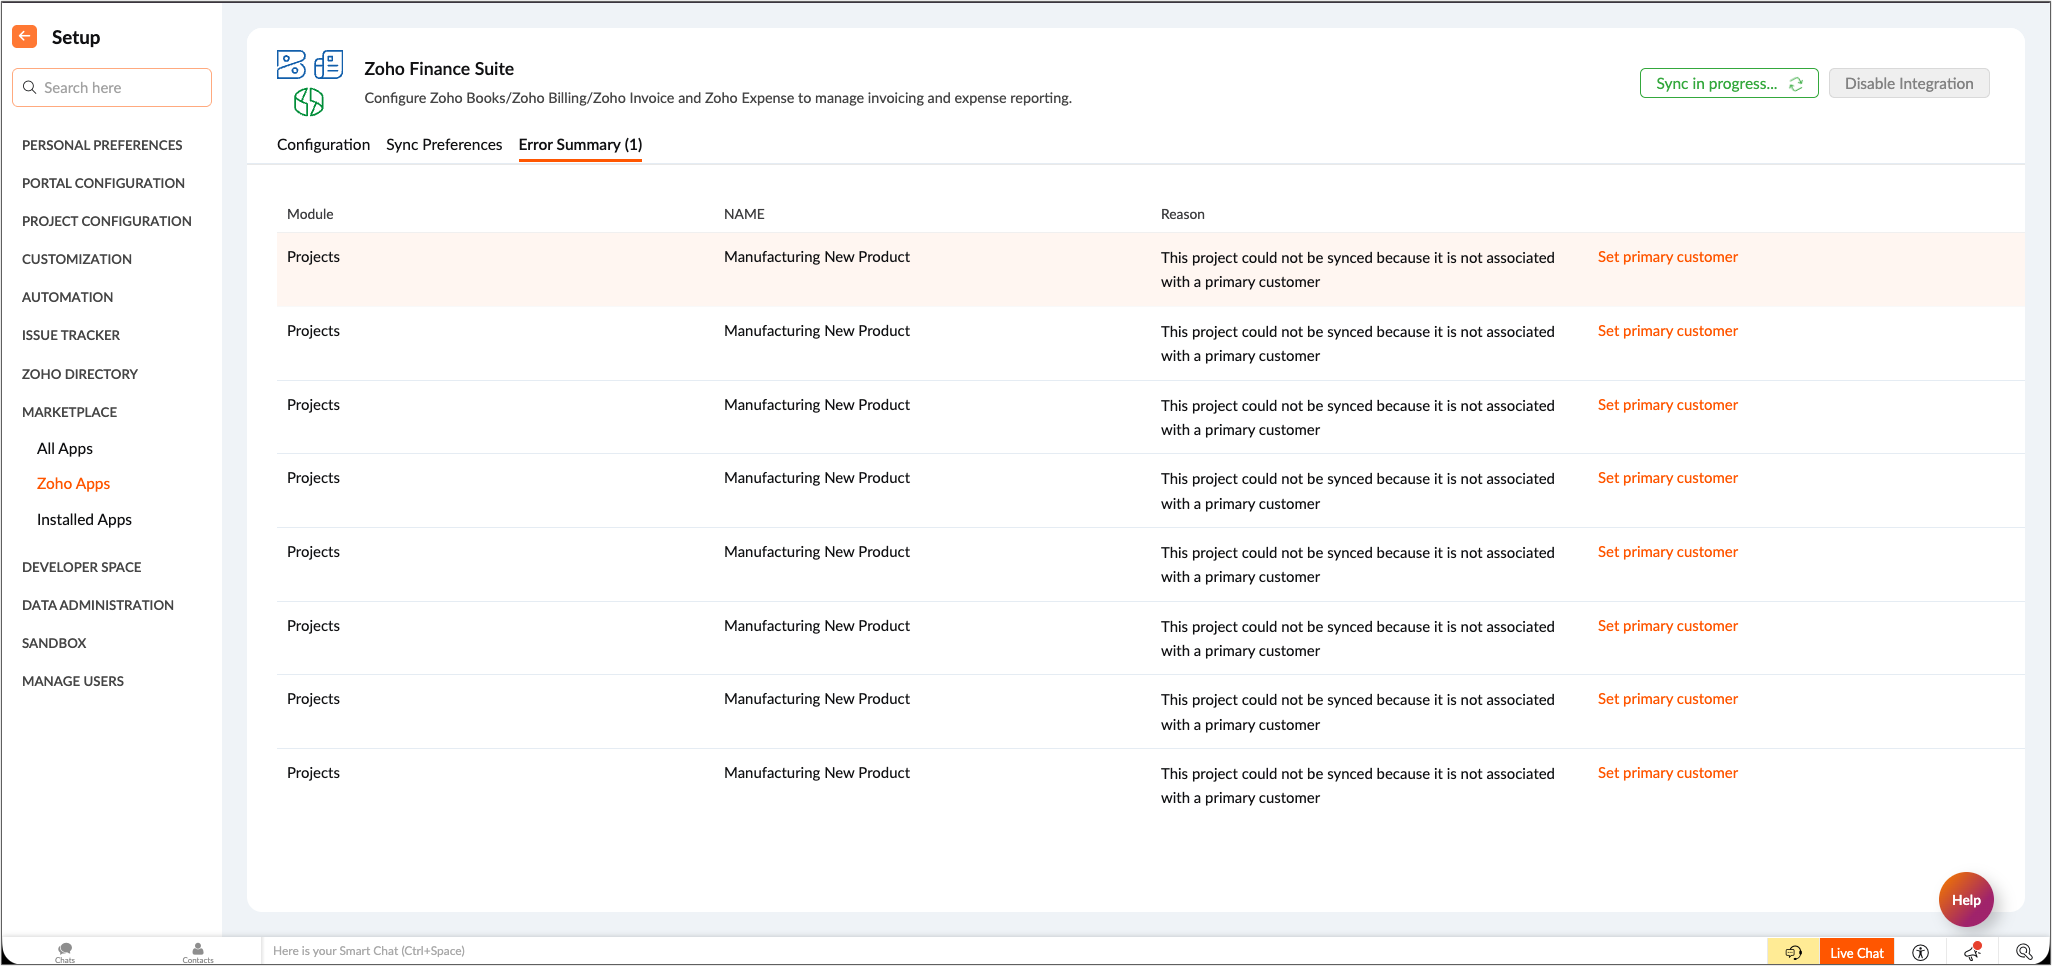This screenshot has height=966, width=2052.
Task: Switch to the Sync Preferences tab
Action: point(444,145)
